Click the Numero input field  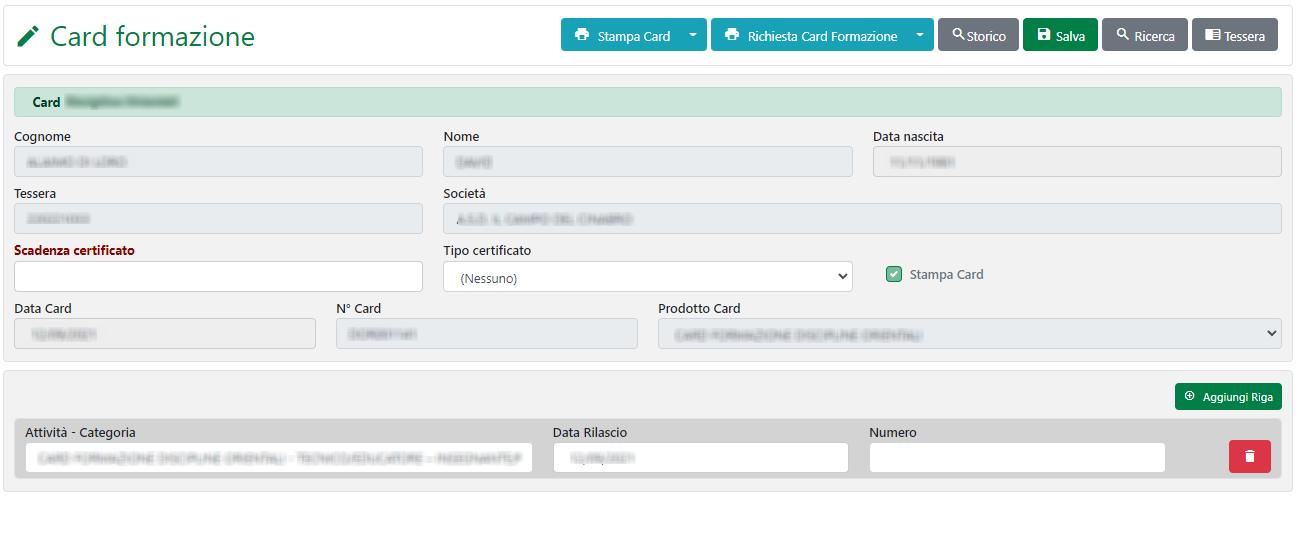[1016, 458]
